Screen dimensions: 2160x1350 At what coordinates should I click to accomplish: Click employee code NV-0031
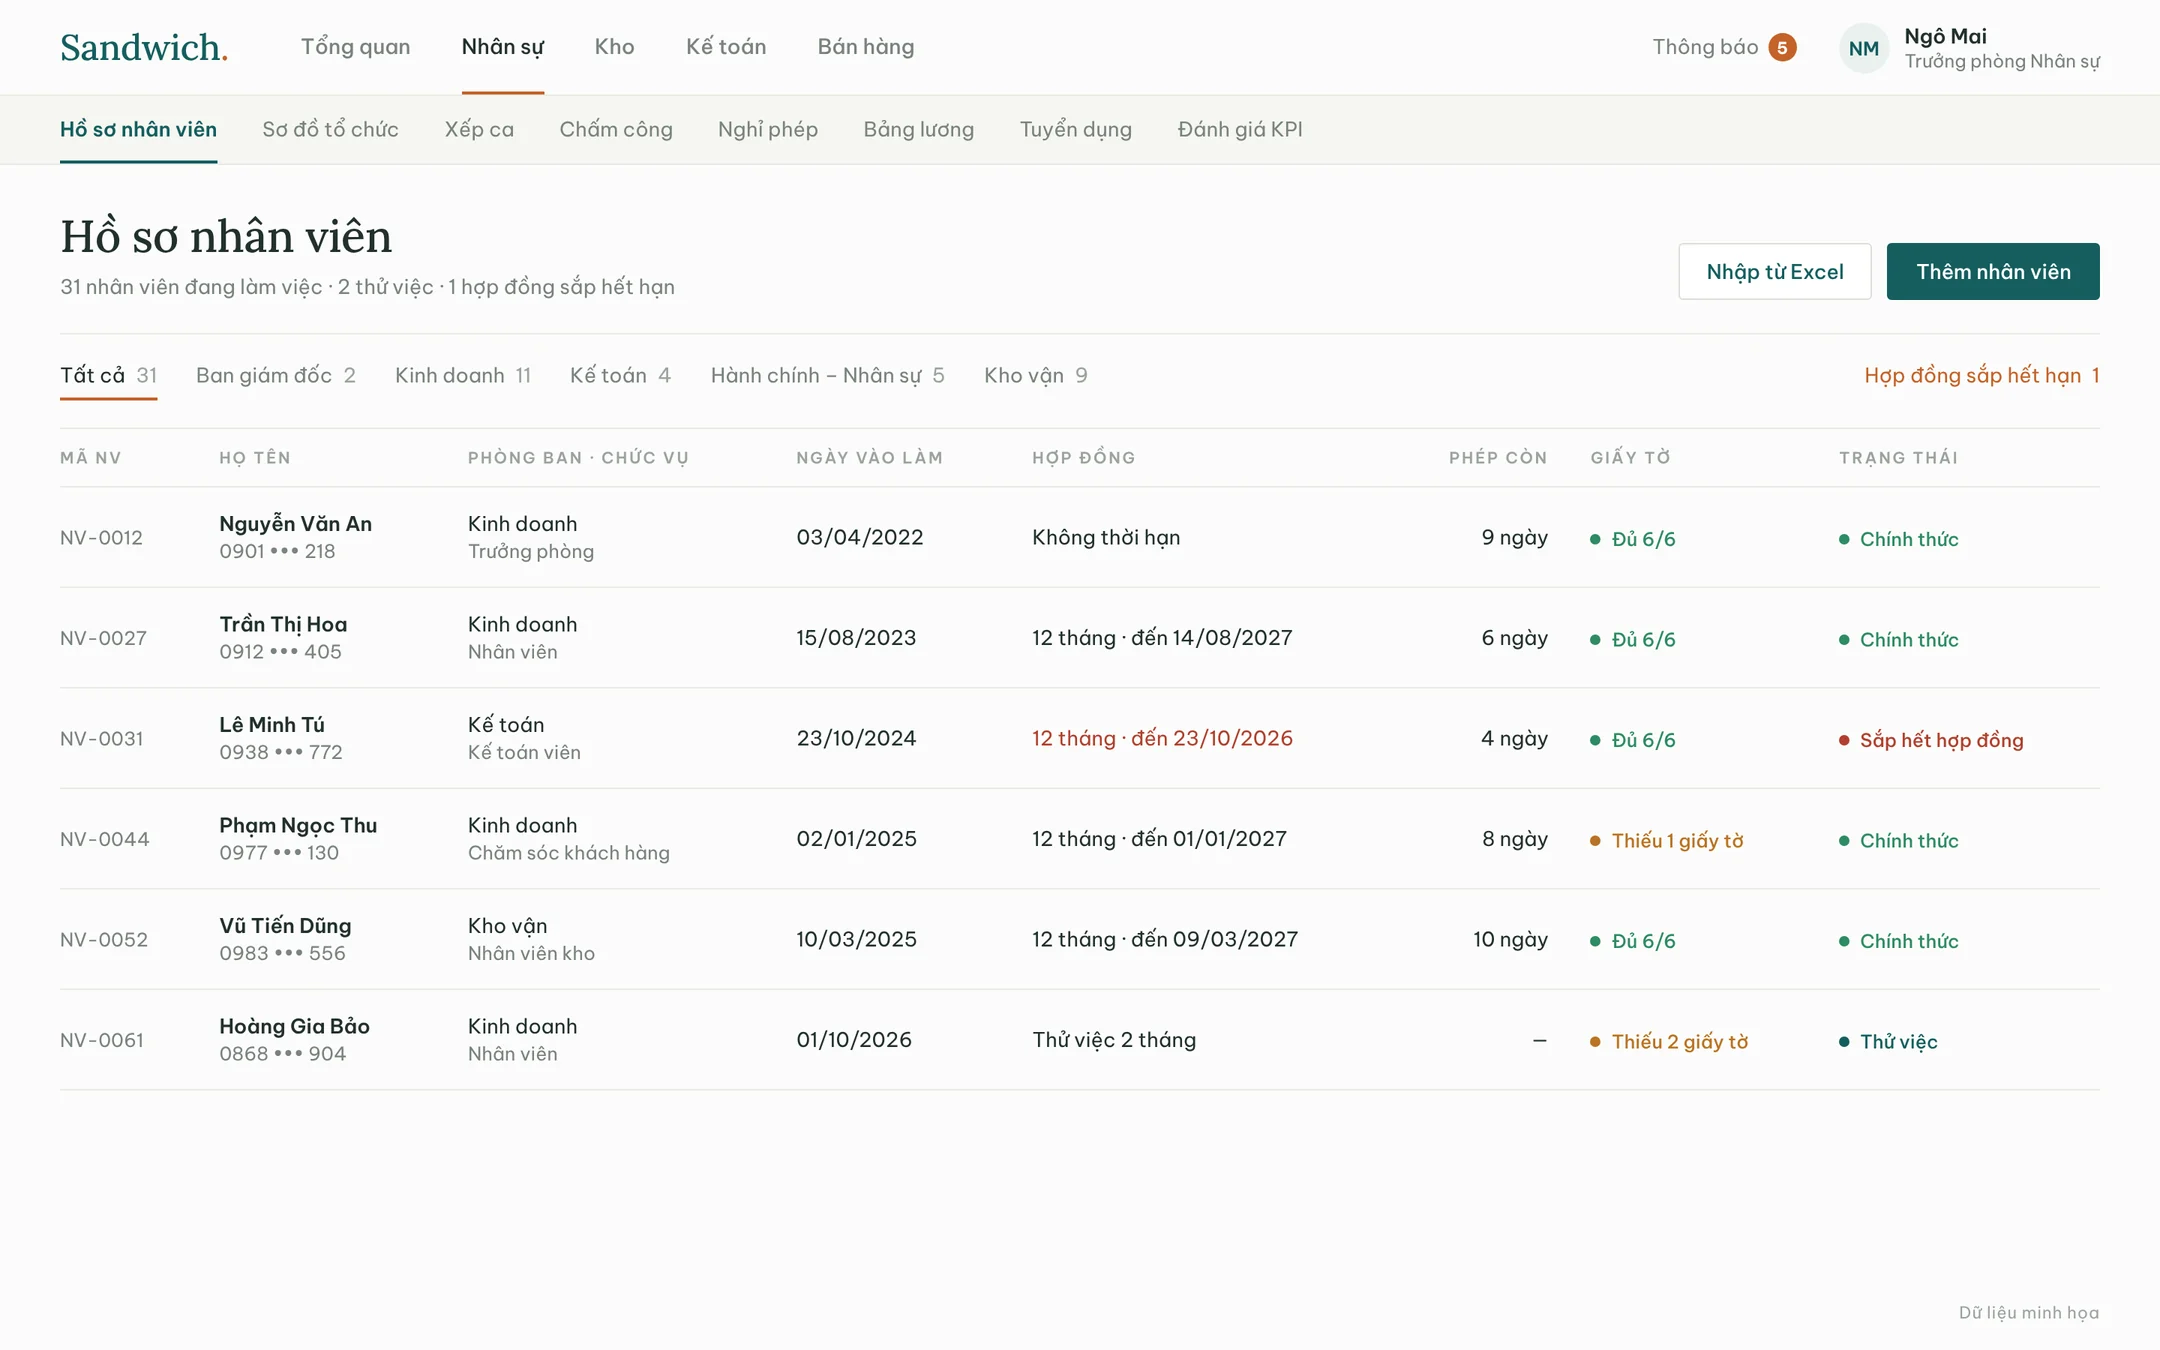(x=101, y=738)
